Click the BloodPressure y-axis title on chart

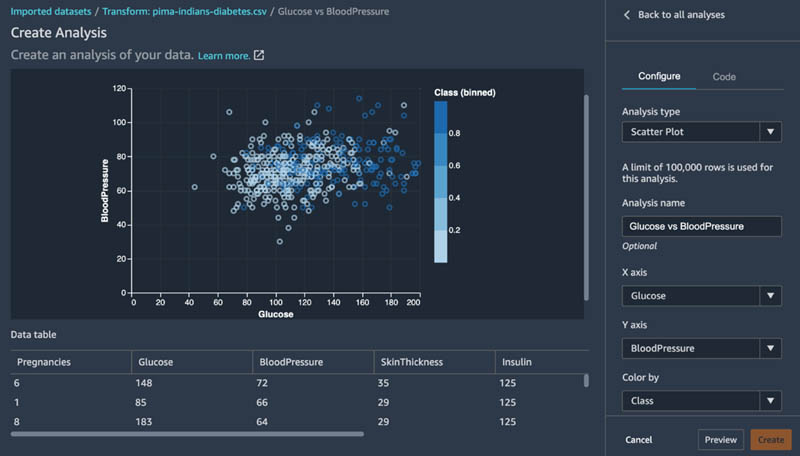coord(105,191)
